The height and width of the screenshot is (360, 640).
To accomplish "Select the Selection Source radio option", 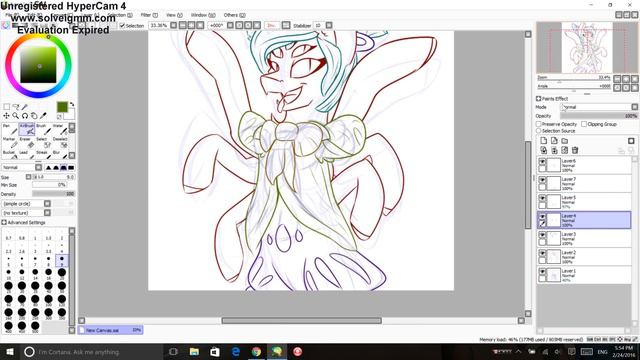I will pyautogui.click(x=538, y=131).
